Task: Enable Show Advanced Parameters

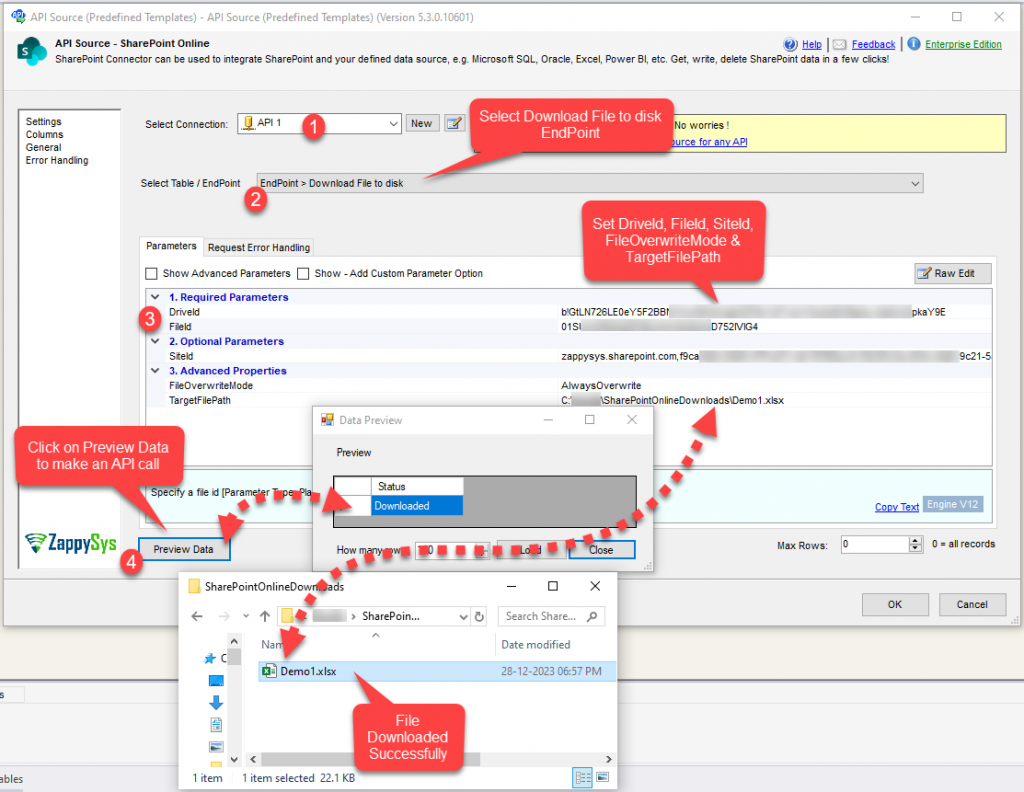Action: coord(152,273)
